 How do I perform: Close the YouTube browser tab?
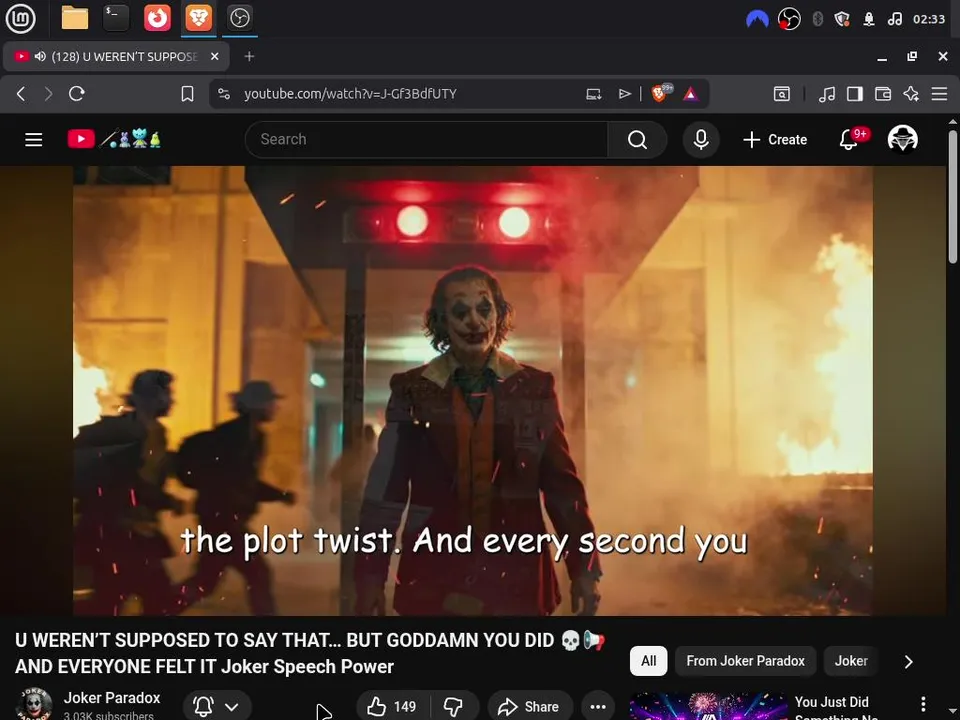click(x=214, y=56)
